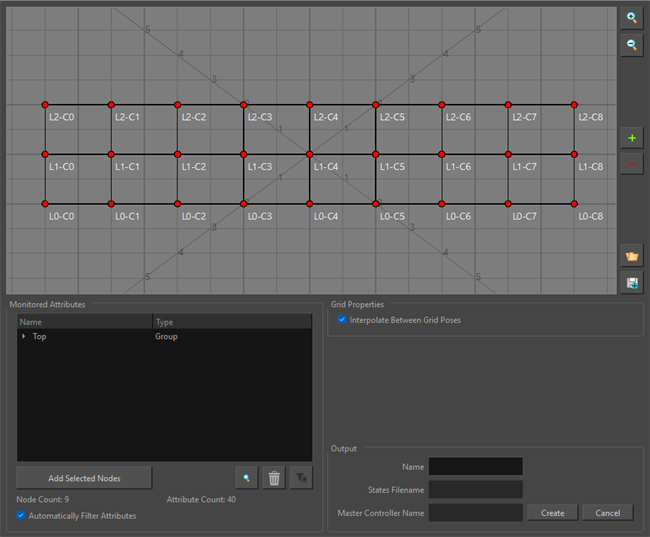Click the zoom out magnifier icon
The image size is (650, 537).
point(632,45)
